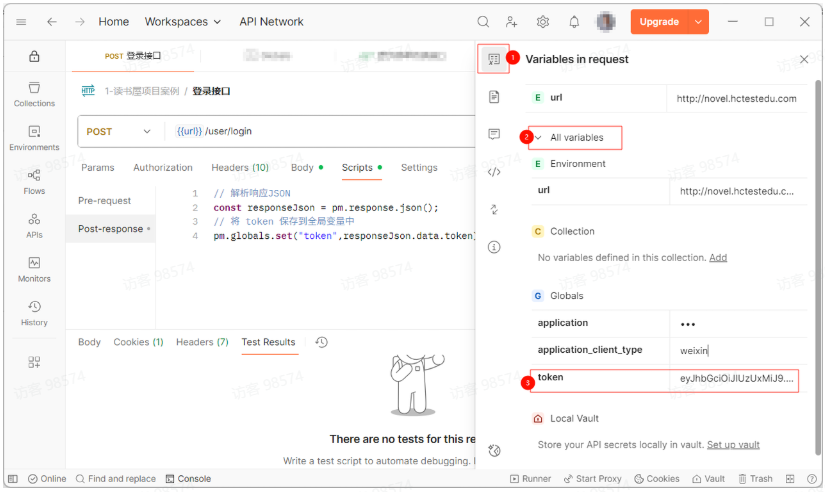Close the Variables in request panel
Screen dimensions: 825x492
point(804,59)
